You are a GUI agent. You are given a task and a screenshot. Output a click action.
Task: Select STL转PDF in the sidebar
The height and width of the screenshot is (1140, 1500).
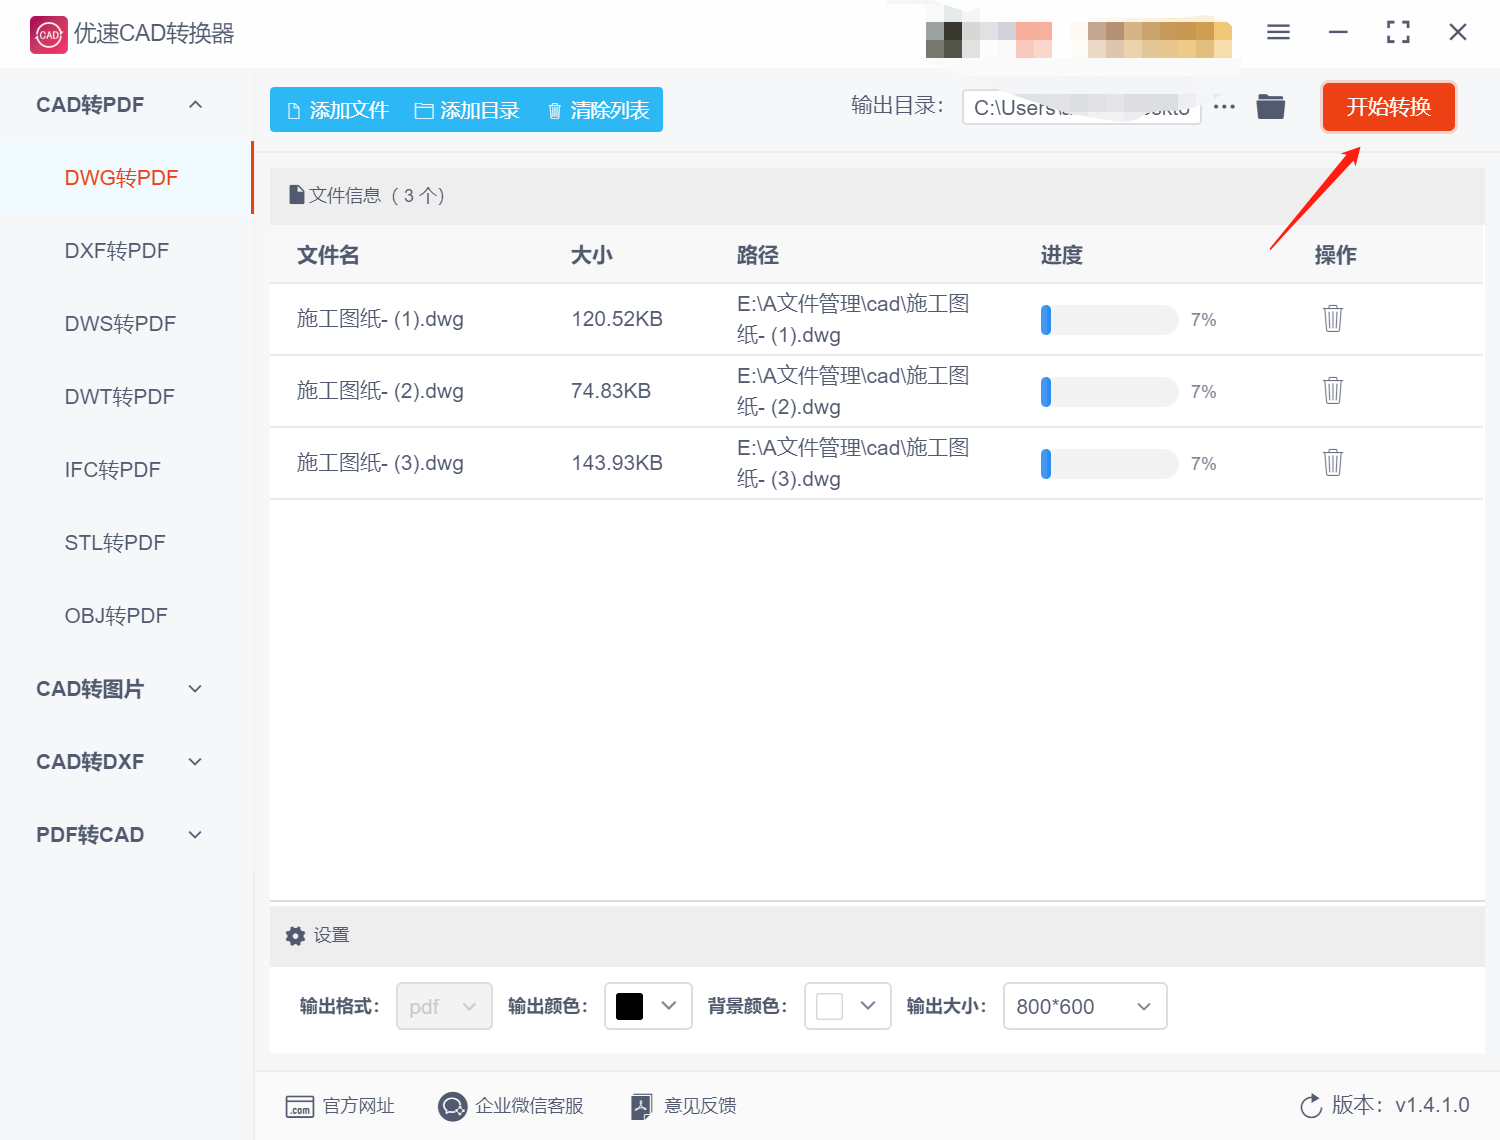pyautogui.click(x=115, y=543)
